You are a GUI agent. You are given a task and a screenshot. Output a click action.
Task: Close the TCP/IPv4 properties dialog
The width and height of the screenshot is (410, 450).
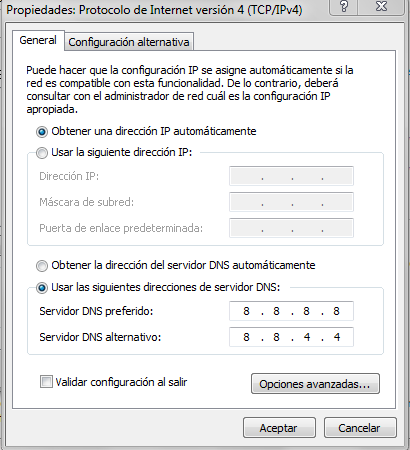[x=381, y=7]
